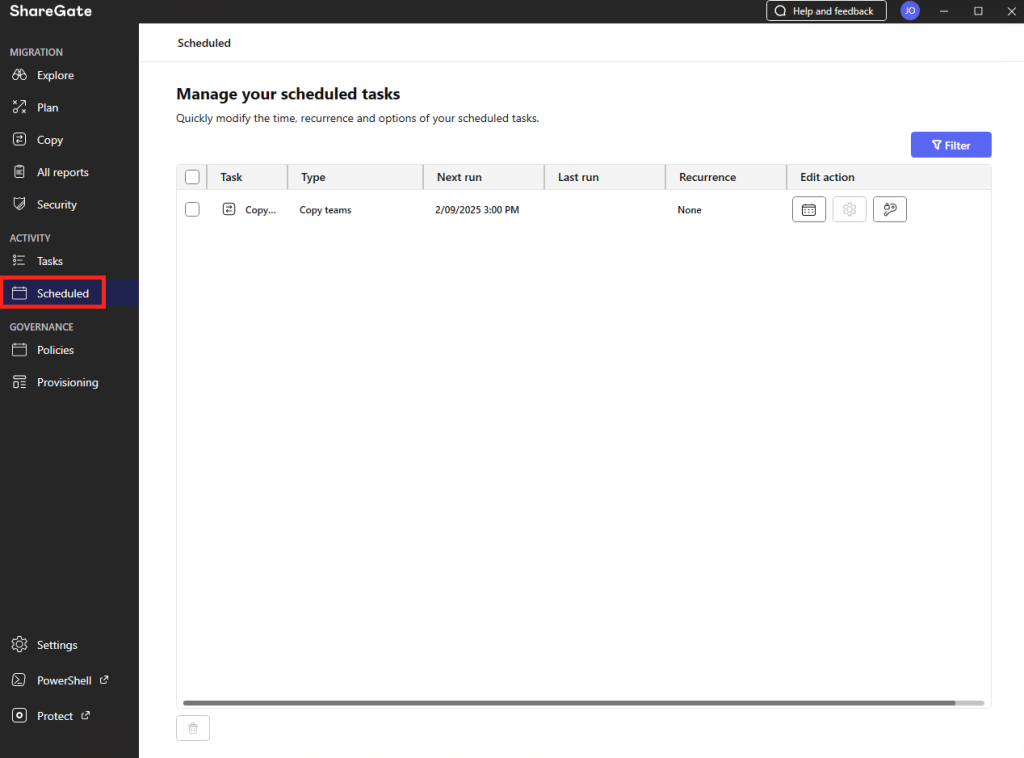Image resolution: width=1024 pixels, height=758 pixels.
Task: Open All reports
Action: (62, 172)
